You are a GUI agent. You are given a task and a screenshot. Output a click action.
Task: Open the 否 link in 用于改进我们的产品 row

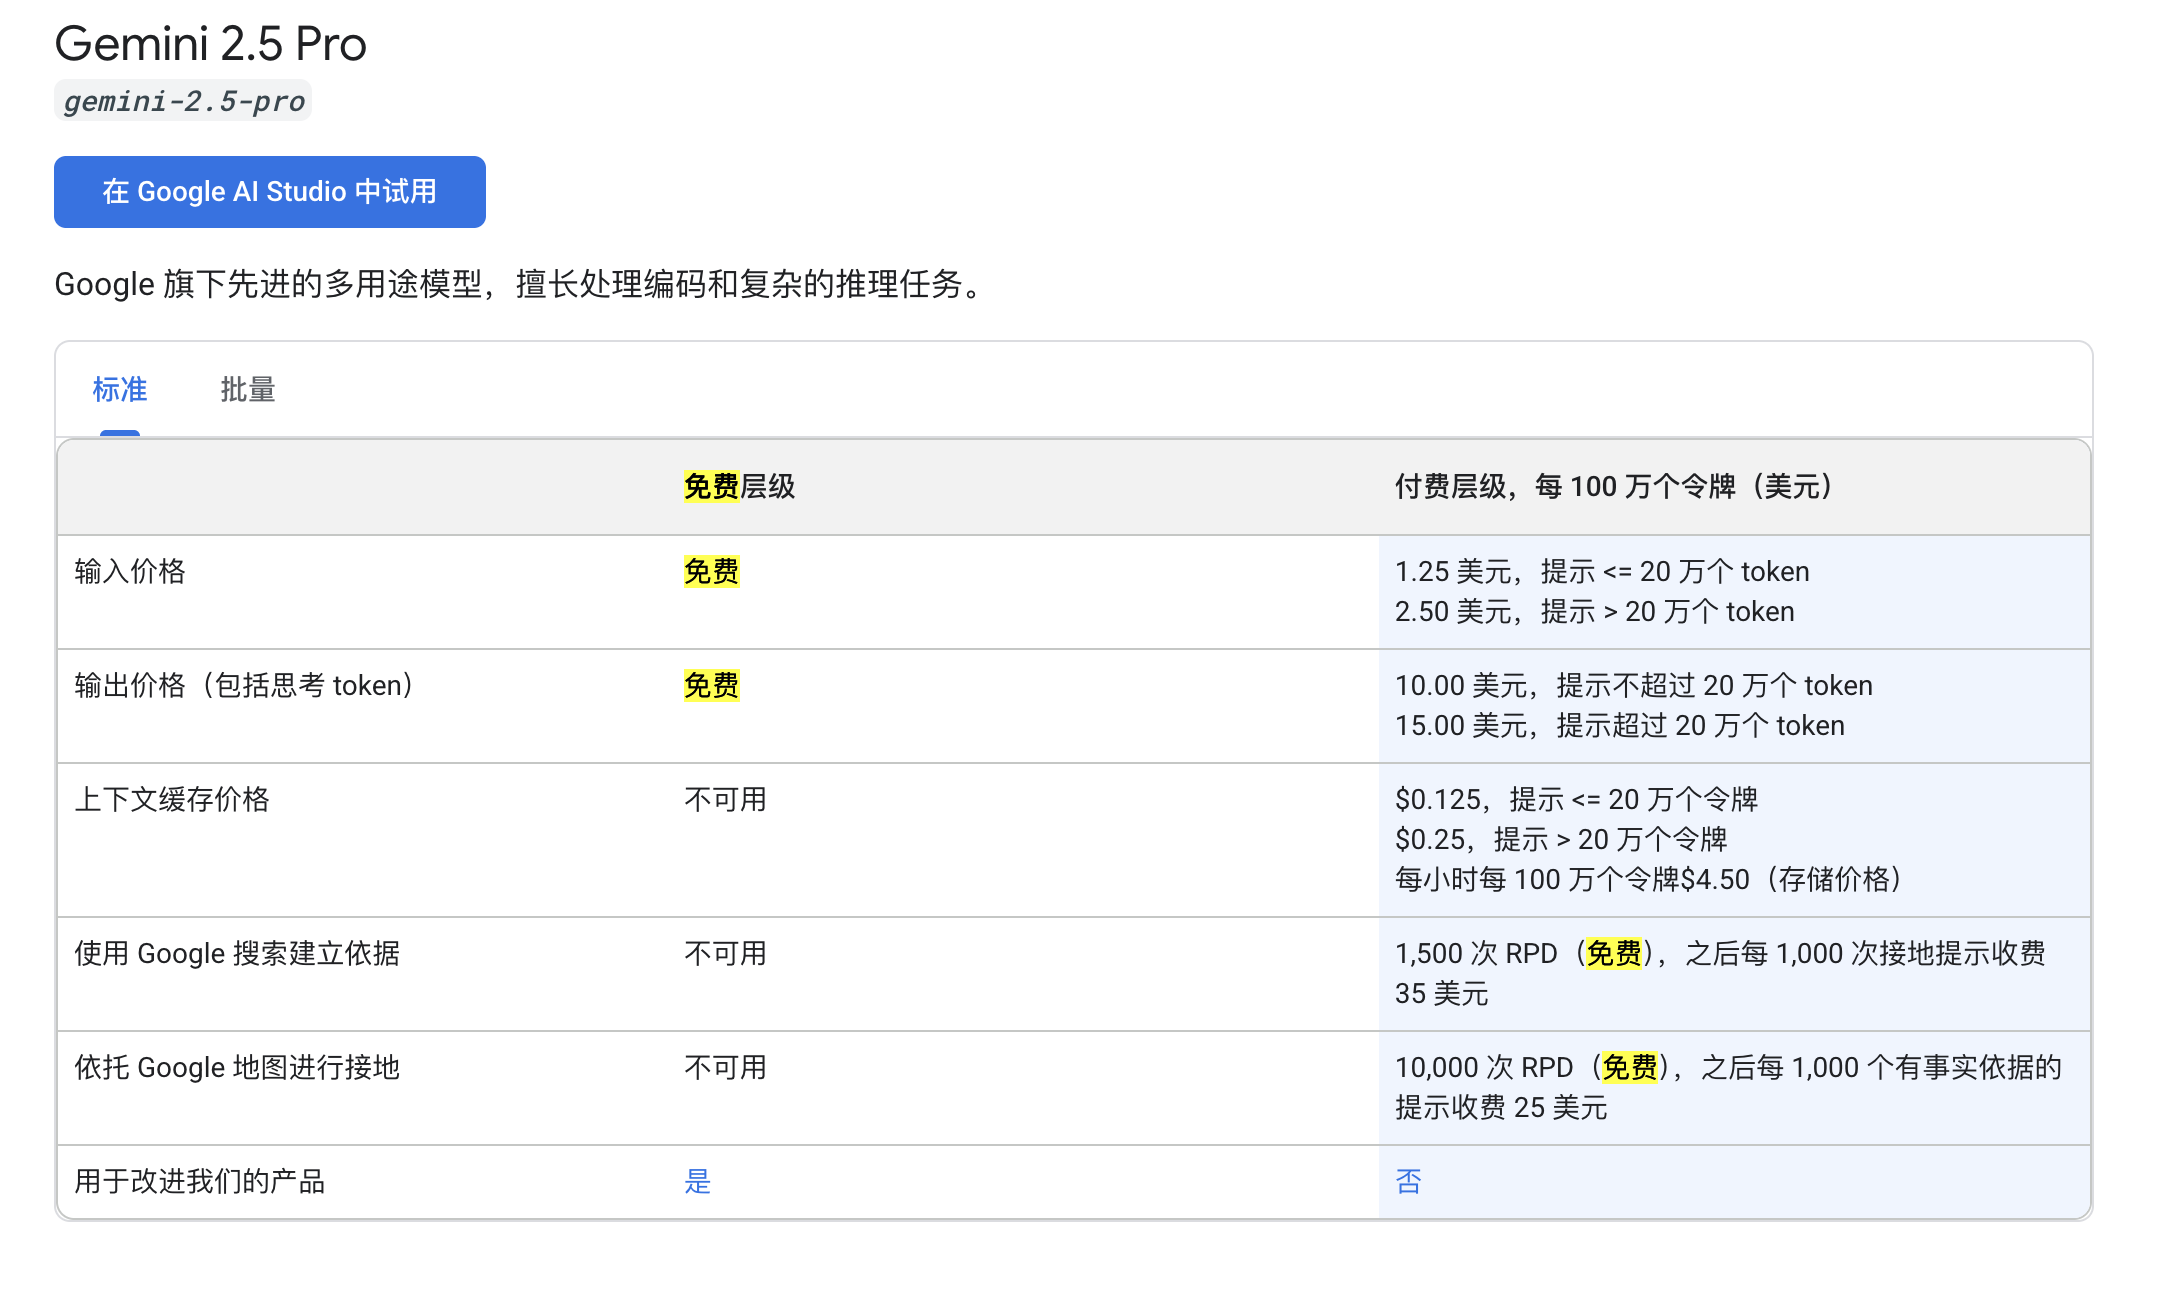(1408, 1182)
